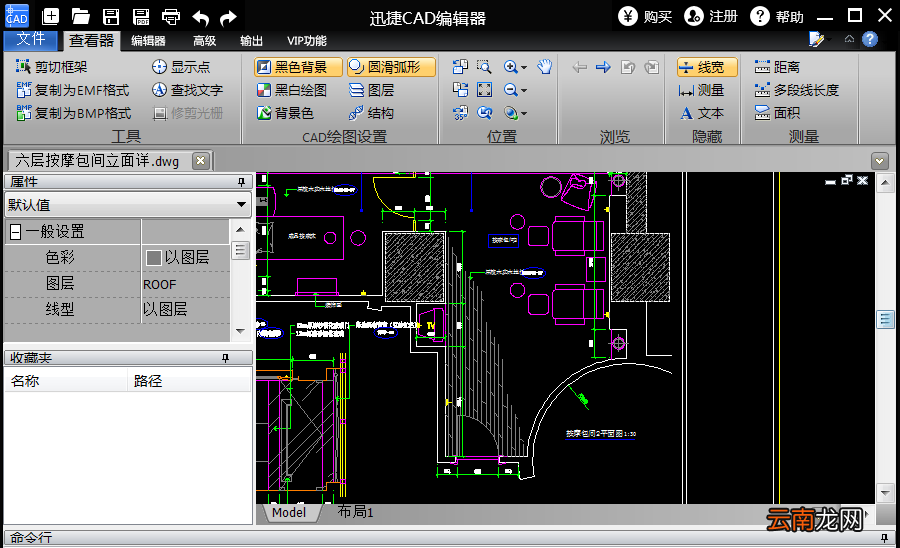Close the 六层按摩包间立面详.dwg tab

[x=200, y=161]
